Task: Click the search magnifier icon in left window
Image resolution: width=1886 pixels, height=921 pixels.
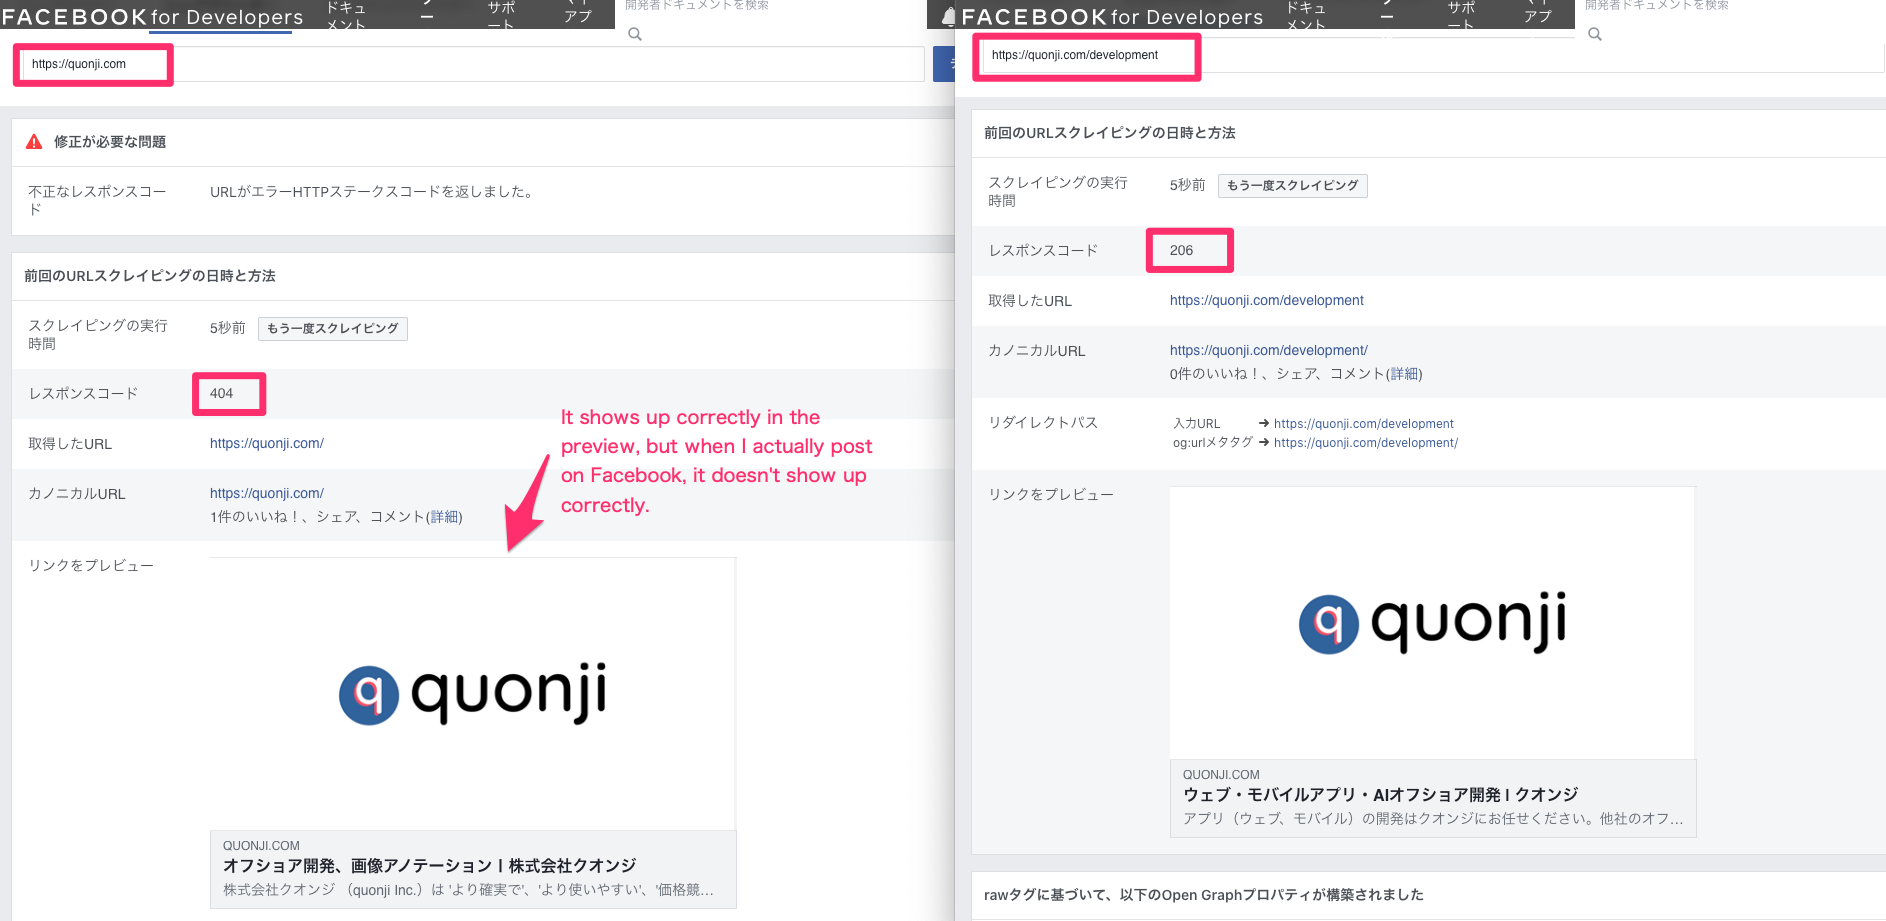Action: point(635,34)
